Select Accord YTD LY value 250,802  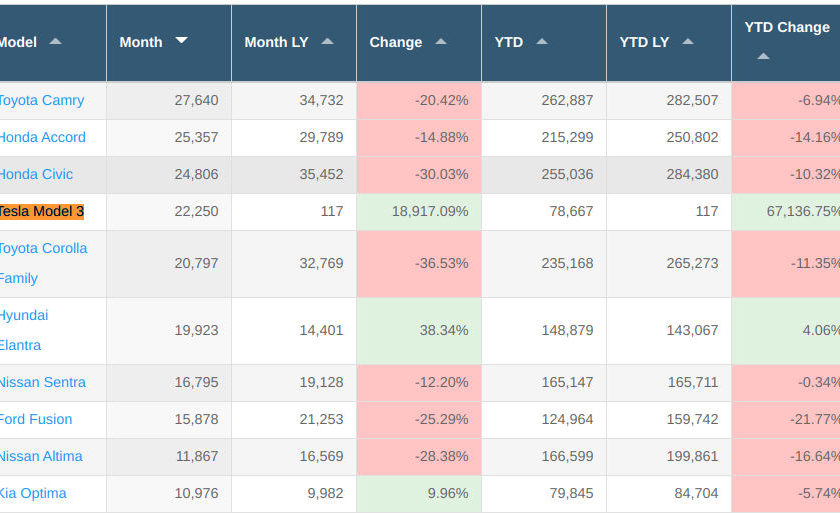692,137
